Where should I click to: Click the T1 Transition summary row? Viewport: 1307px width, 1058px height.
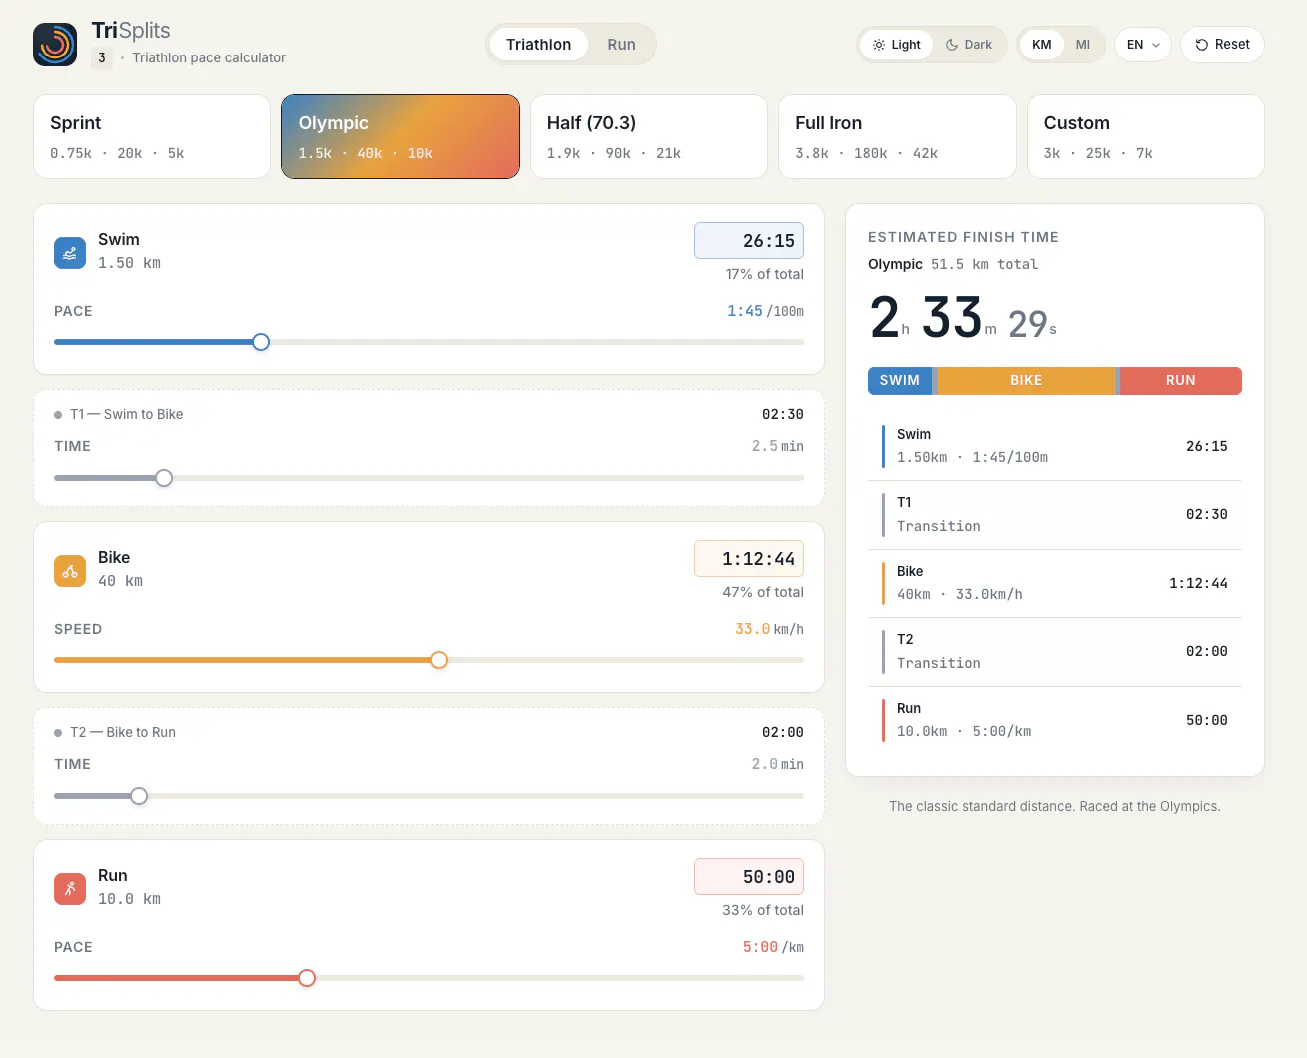(1055, 515)
